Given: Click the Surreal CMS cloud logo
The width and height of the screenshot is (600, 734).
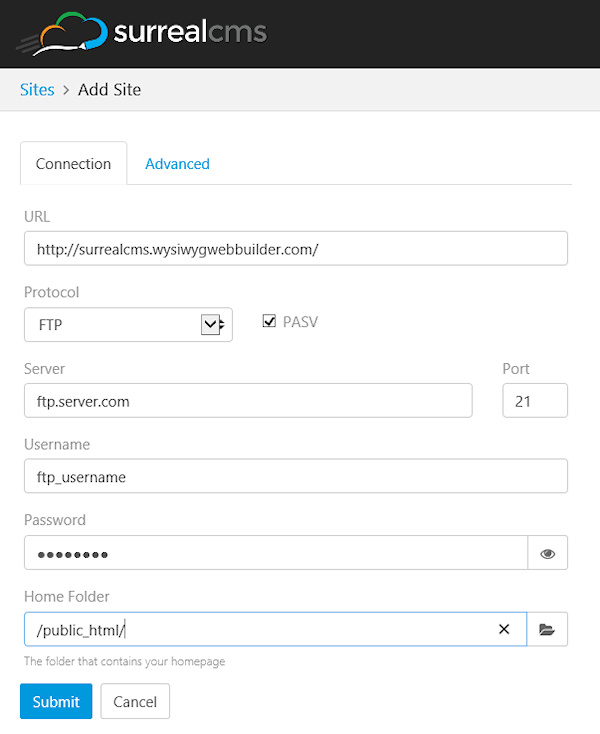Looking at the screenshot, I should click(63, 35).
